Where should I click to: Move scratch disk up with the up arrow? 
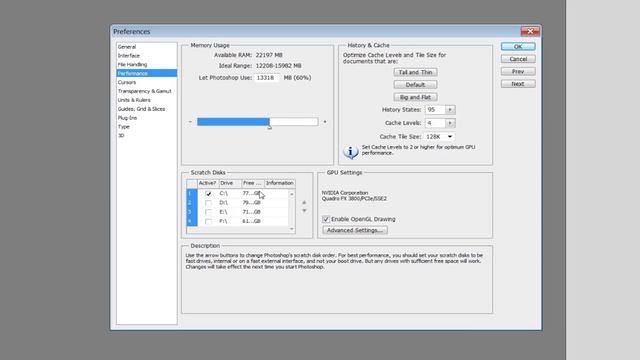tap(304, 202)
